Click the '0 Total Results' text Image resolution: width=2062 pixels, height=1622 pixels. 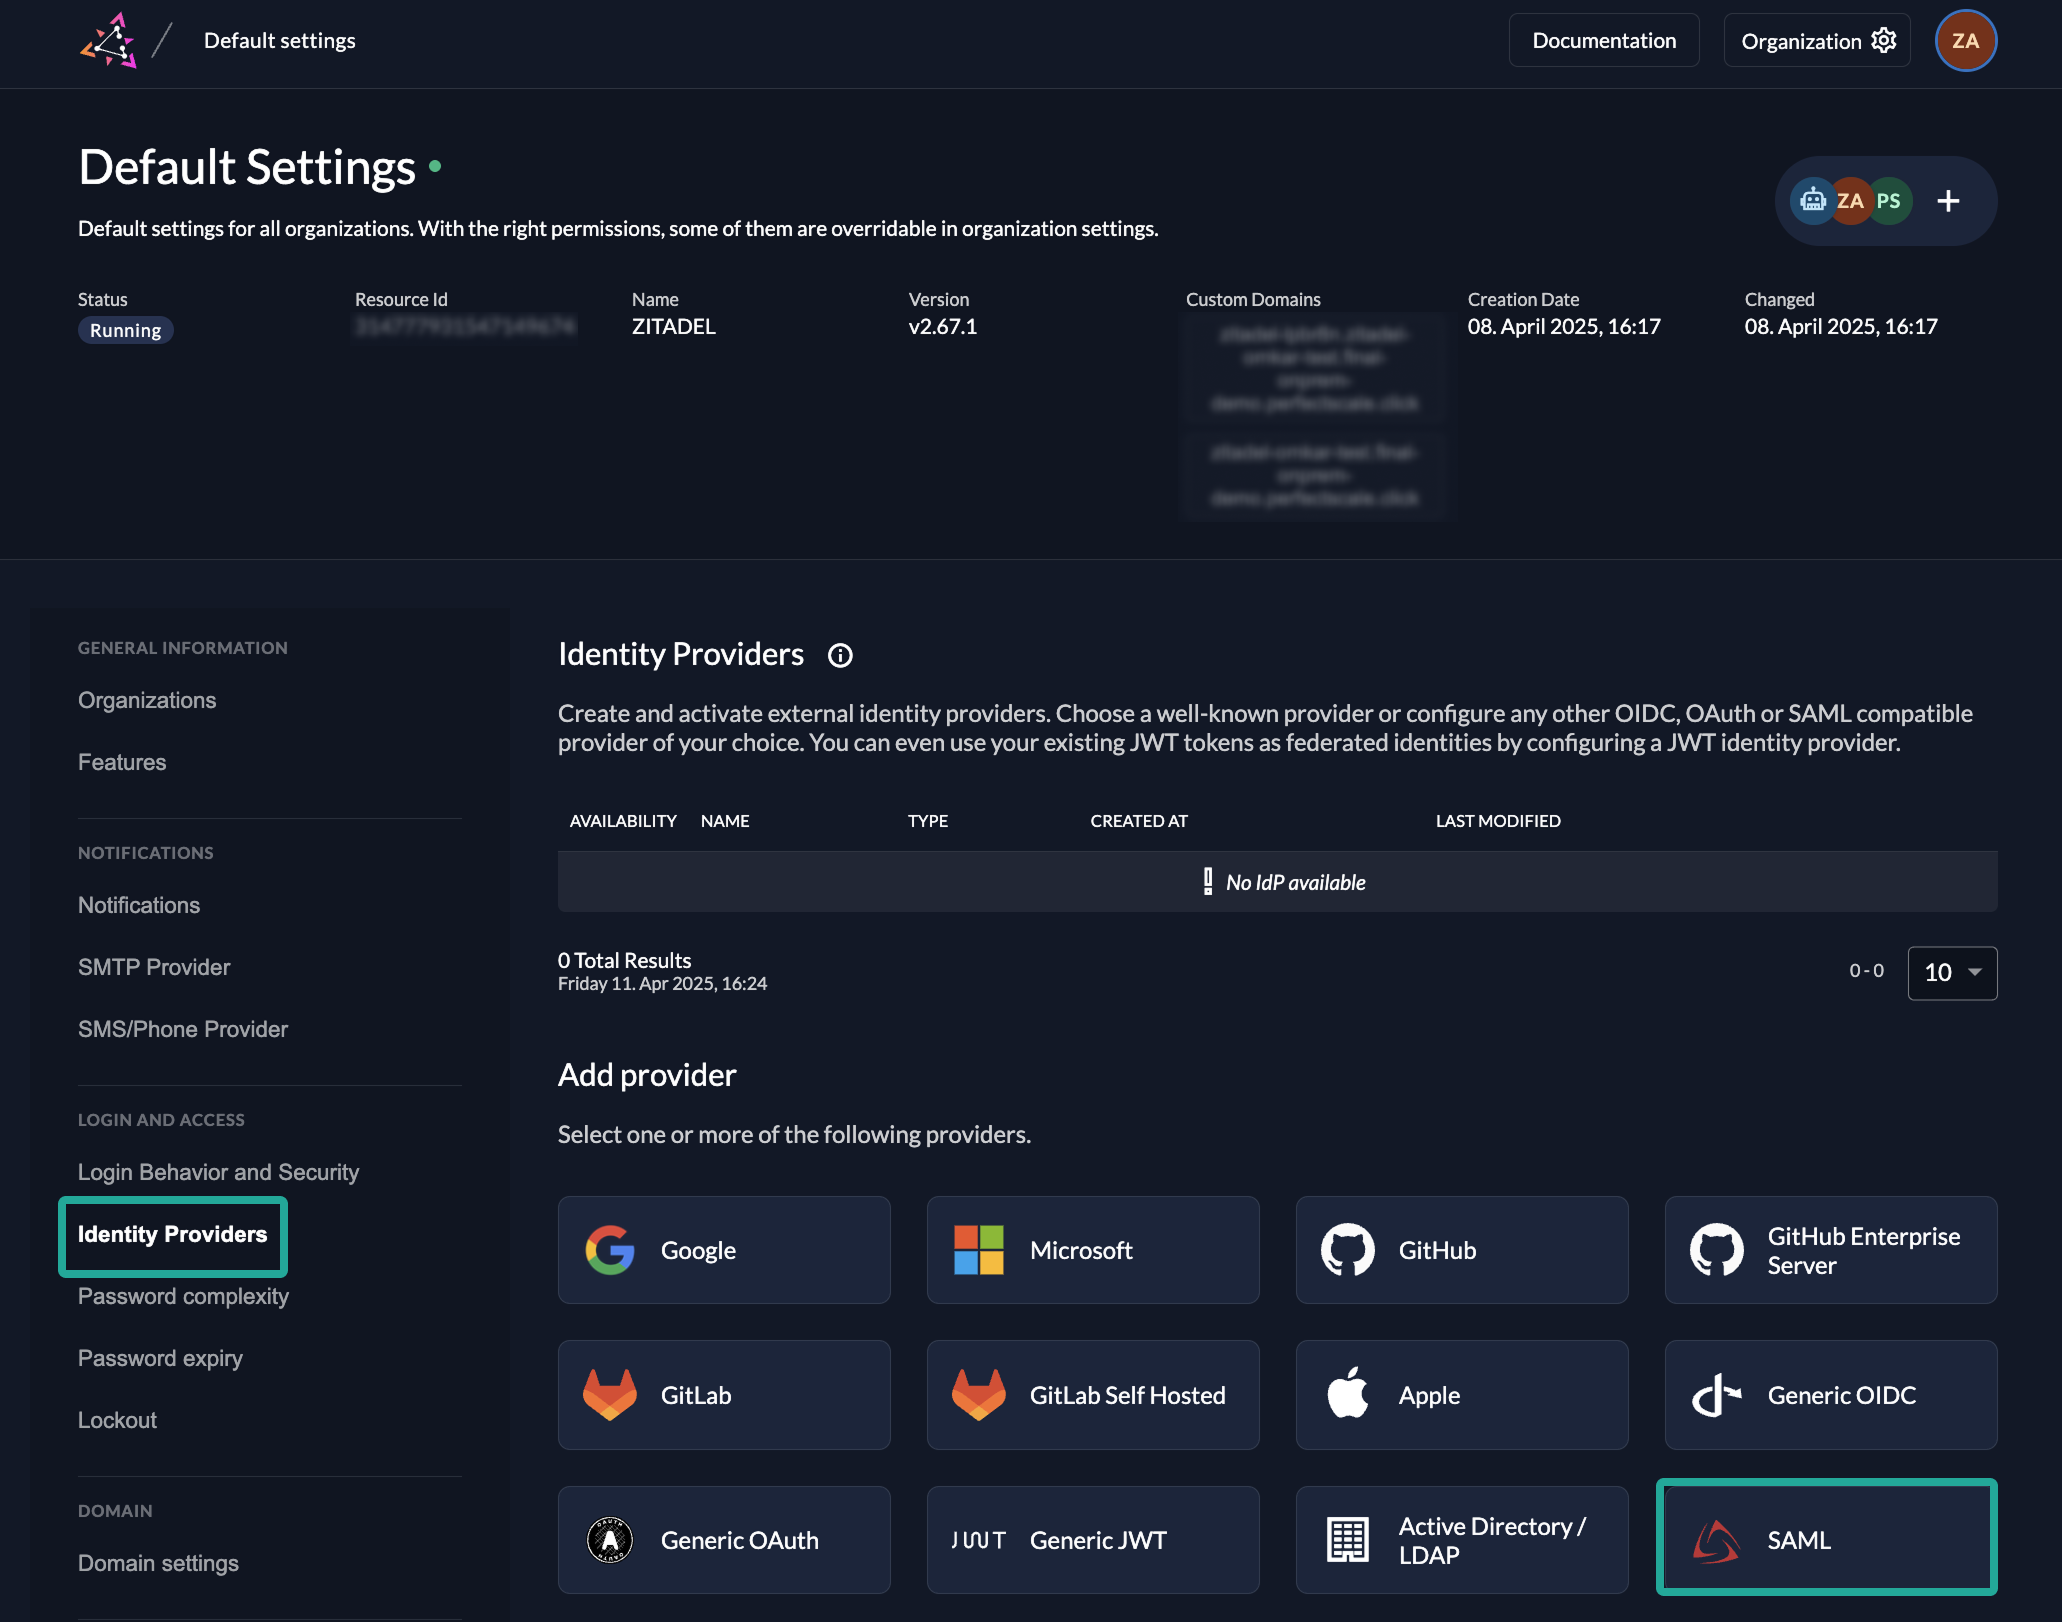click(x=625, y=960)
